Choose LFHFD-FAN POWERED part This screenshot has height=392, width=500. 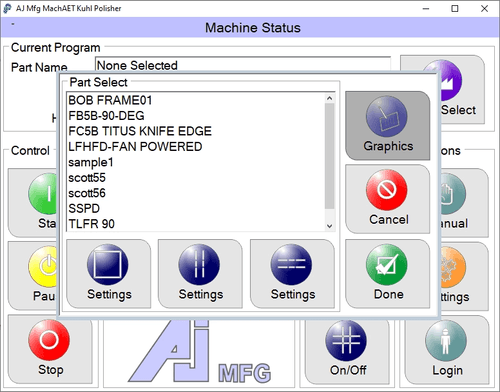[x=196, y=147]
